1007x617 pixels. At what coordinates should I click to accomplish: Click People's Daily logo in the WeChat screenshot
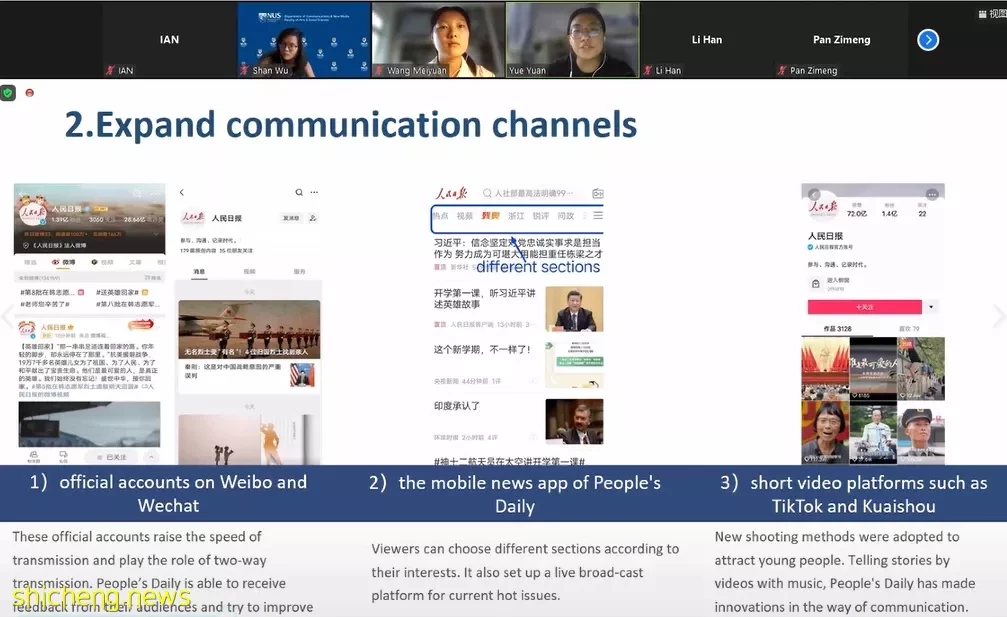tap(193, 218)
